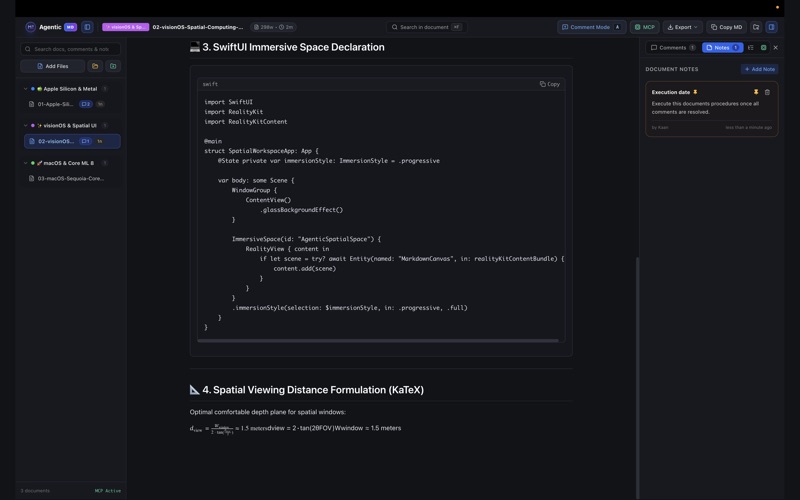
Task: Close the right notes panel
Action: [776, 47]
